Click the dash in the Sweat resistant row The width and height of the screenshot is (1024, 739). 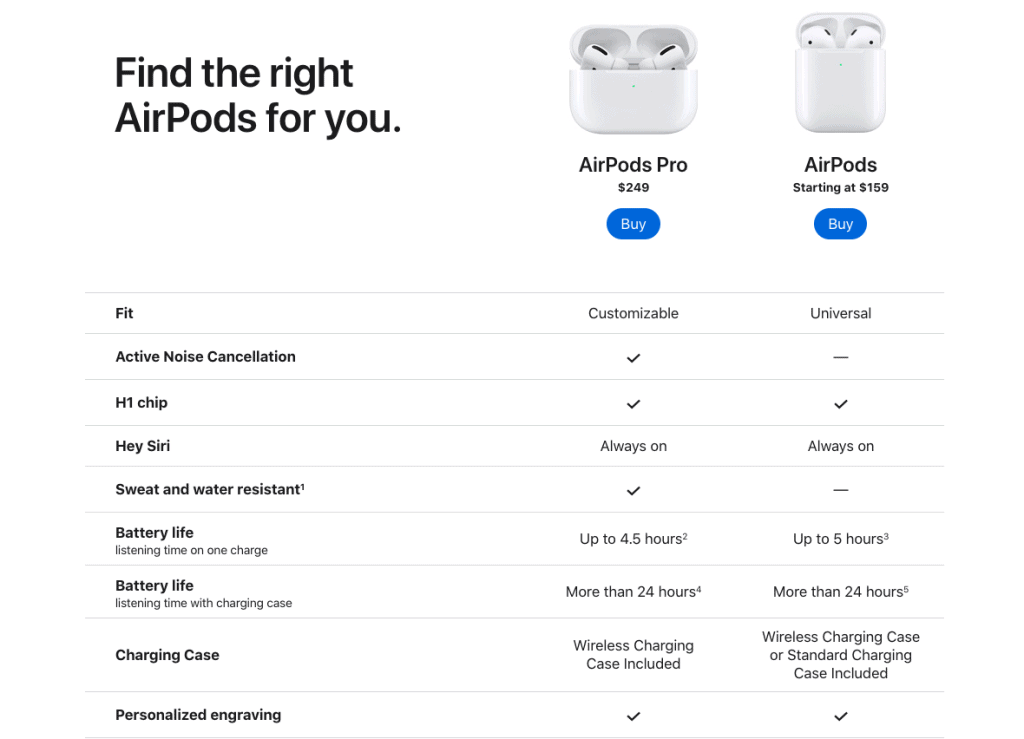(840, 489)
